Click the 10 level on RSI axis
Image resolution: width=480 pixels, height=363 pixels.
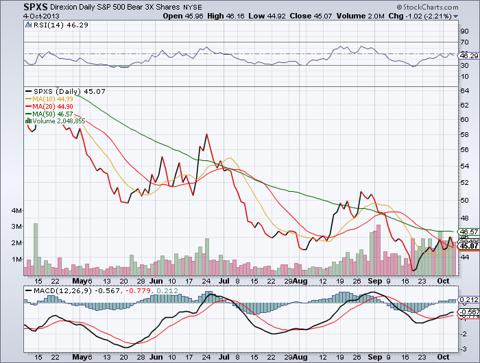point(465,77)
